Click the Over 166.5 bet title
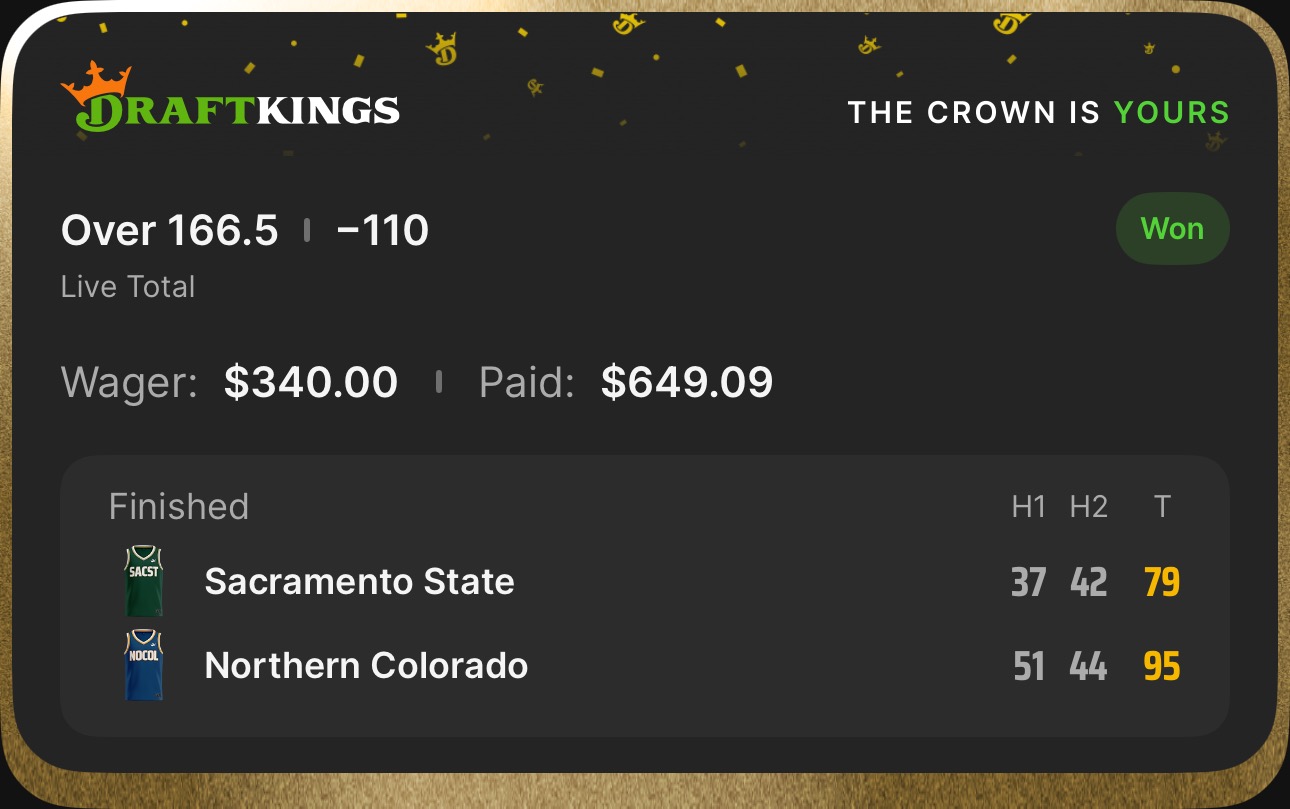 (x=169, y=231)
